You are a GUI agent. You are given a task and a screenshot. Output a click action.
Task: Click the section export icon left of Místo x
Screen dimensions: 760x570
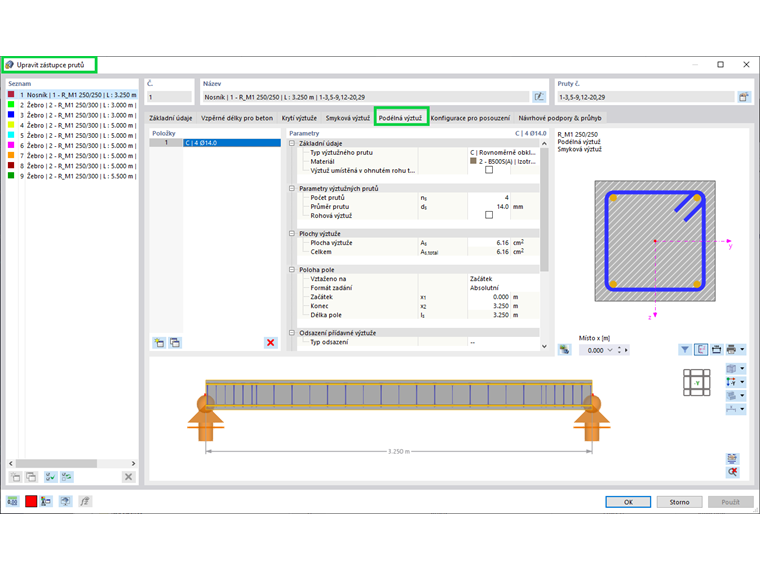click(x=564, y=349)
